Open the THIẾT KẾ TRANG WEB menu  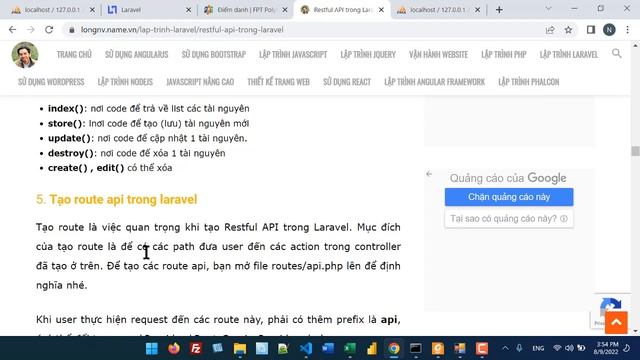tap(278, 82)
